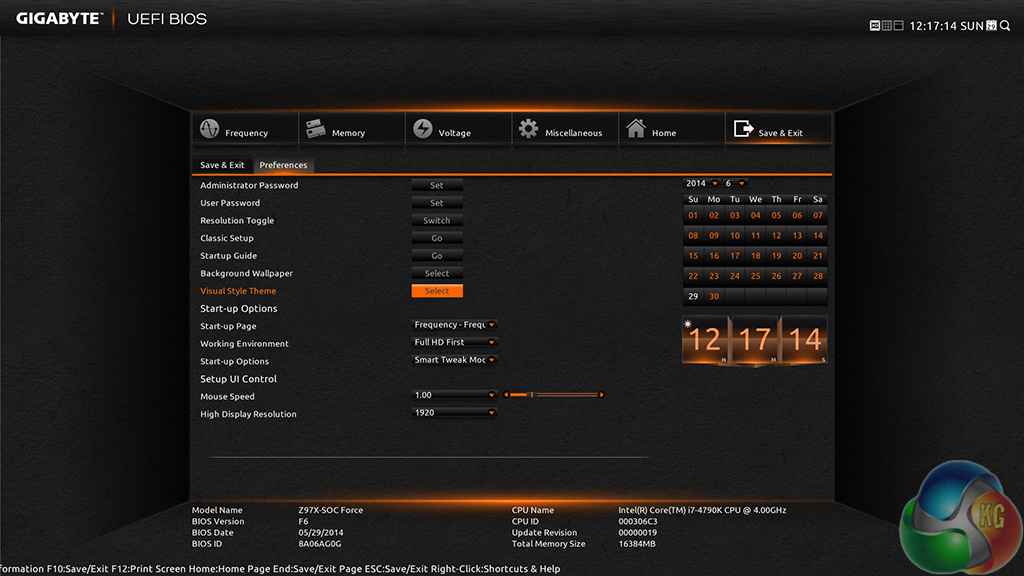Click the Mouse Speed slider track
The height and width of the screenshot is (576, 1024).
(554, 395)
